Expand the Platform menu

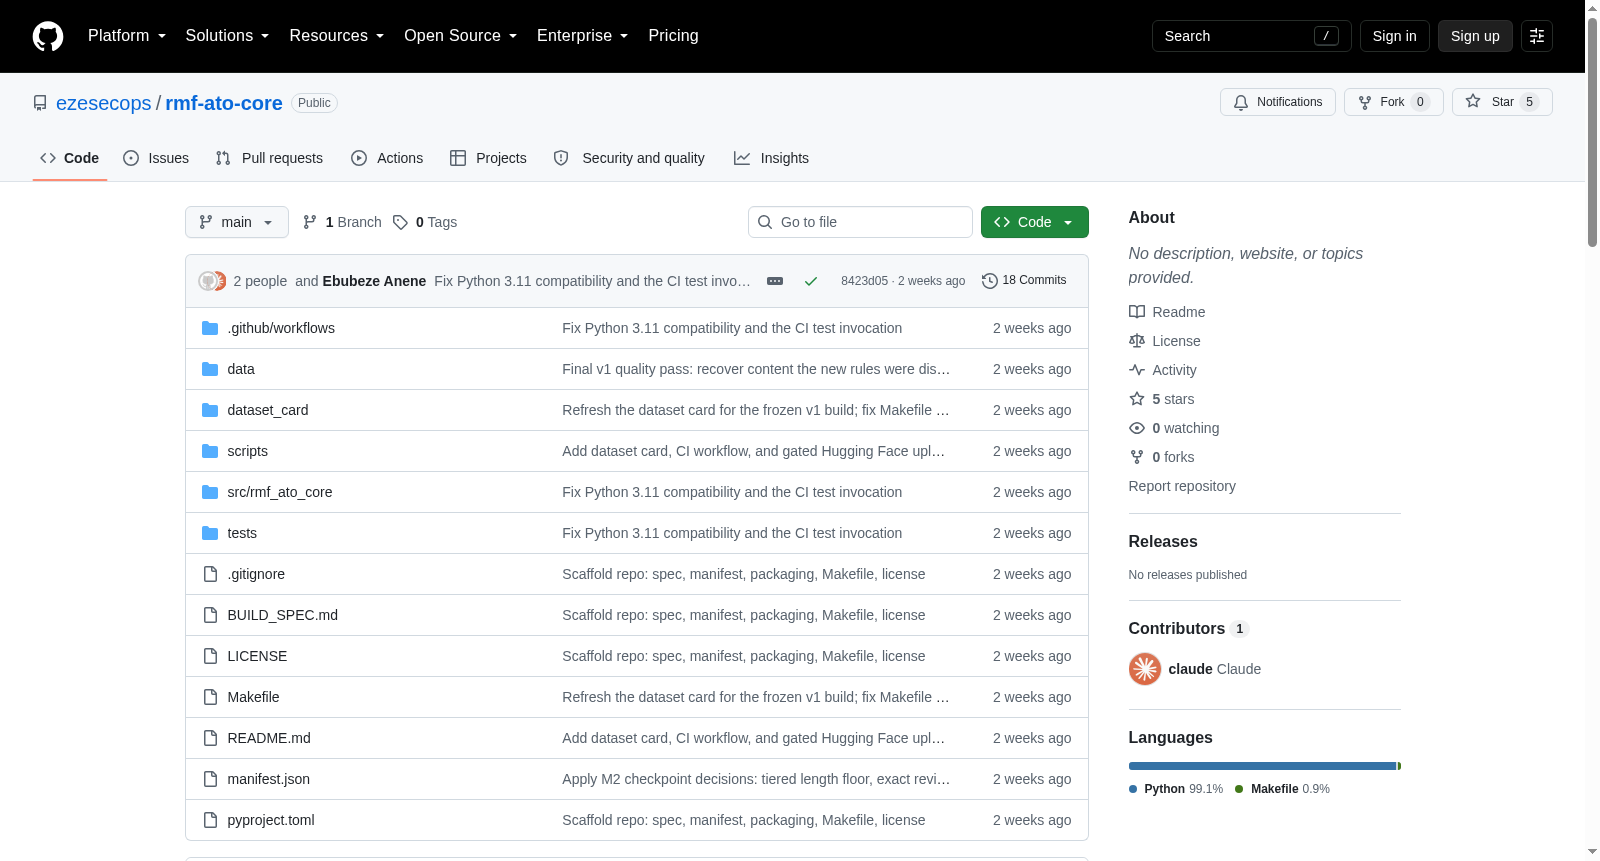(x=127, y=36)
